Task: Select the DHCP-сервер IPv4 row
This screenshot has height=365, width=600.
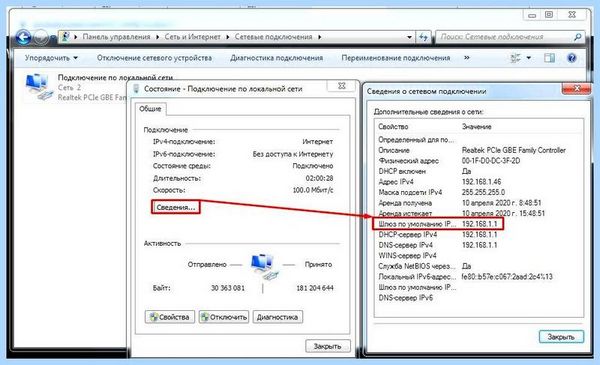Action: click(478, 234)
